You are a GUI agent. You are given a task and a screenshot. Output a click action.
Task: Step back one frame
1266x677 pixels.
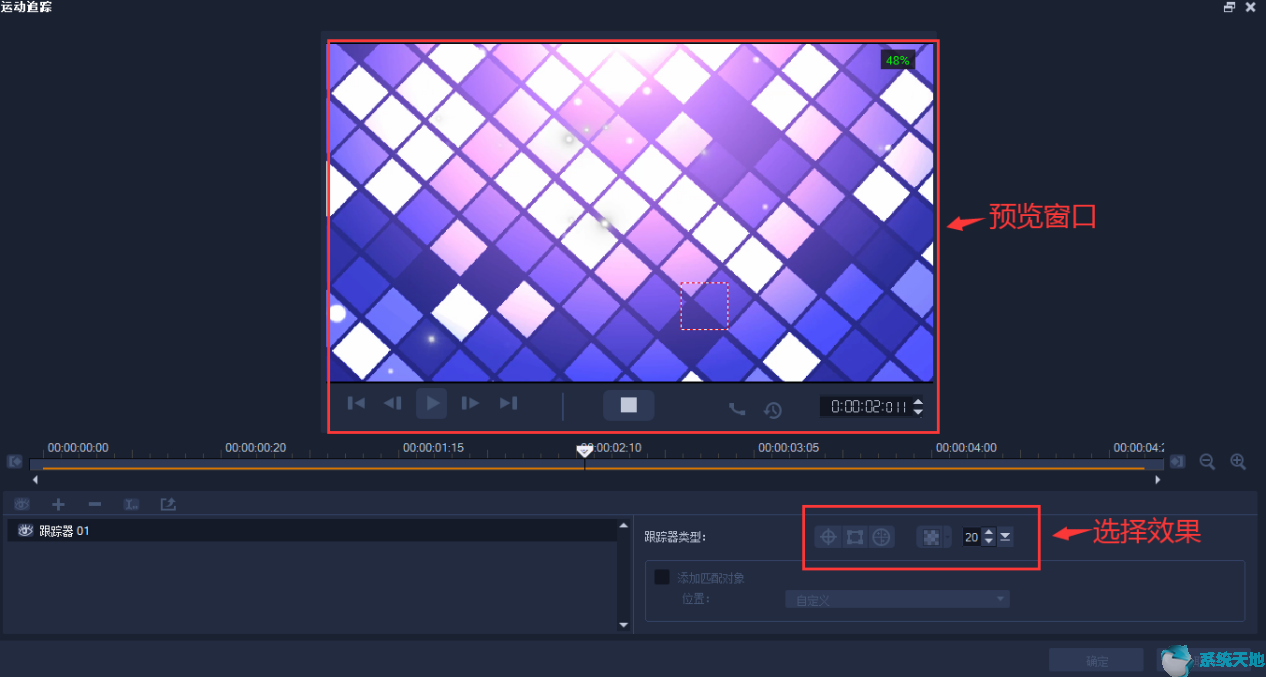pos(393,403)
